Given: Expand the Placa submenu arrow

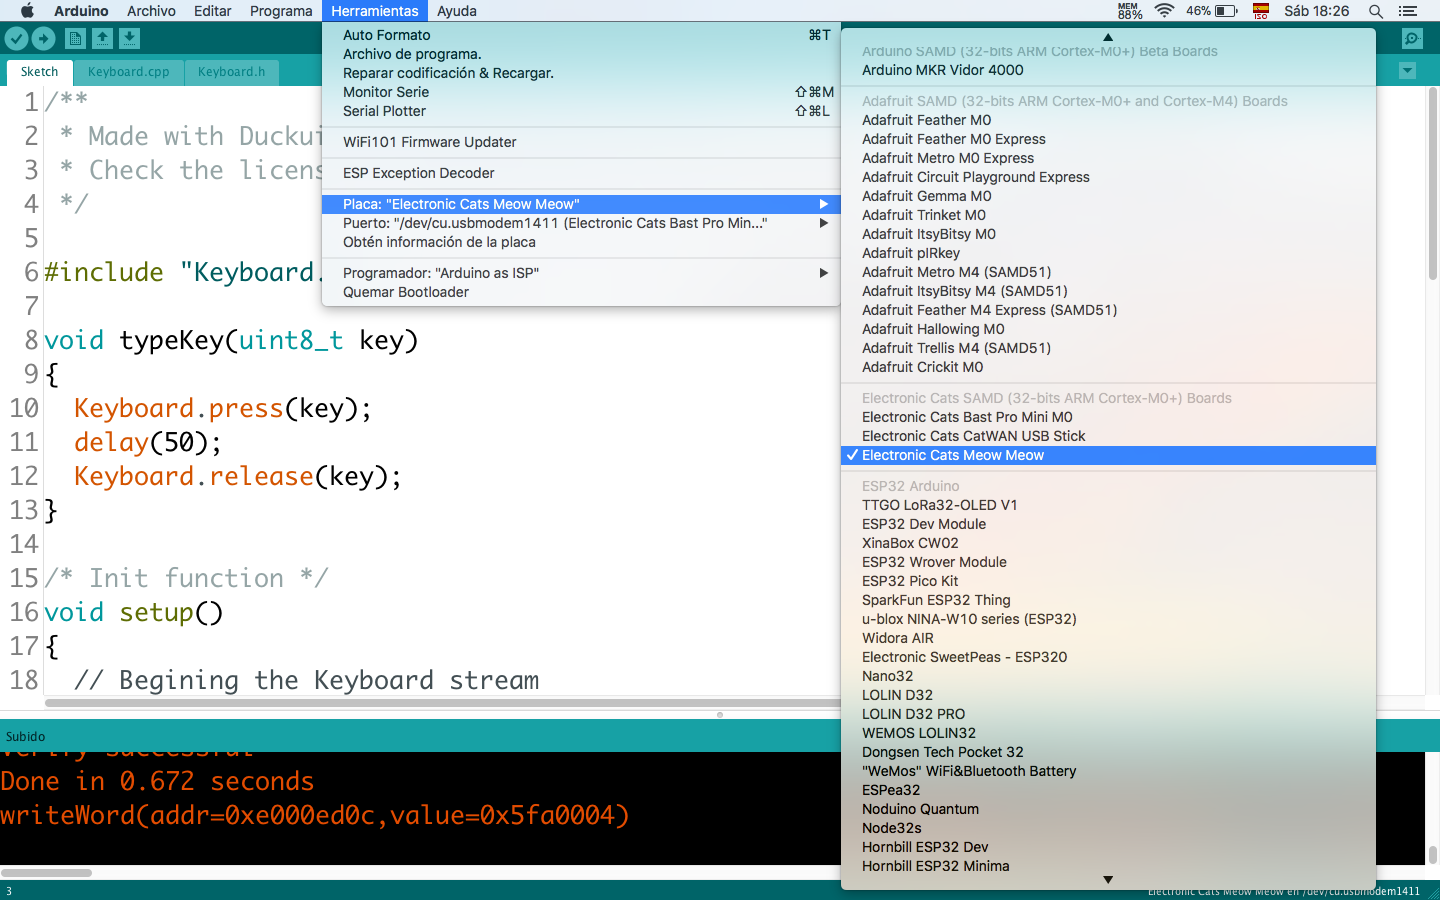Looking at the screenshot, I should click(x=824, y=204).
